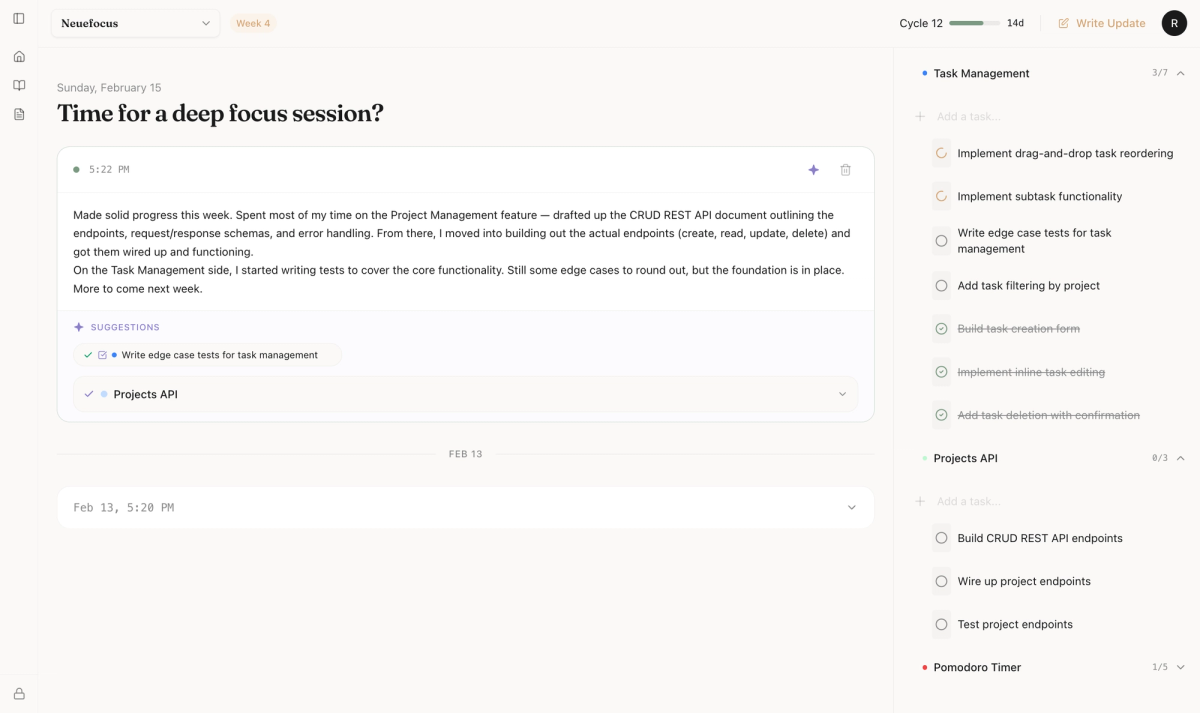
Task: Click the 5:22 PM timestamp
Action: 109,170
